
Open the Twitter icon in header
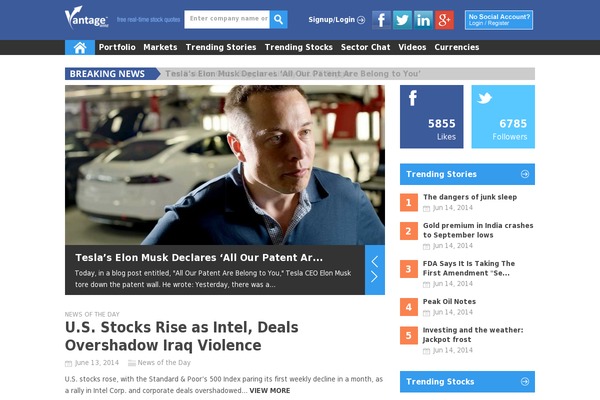point(402,20)
